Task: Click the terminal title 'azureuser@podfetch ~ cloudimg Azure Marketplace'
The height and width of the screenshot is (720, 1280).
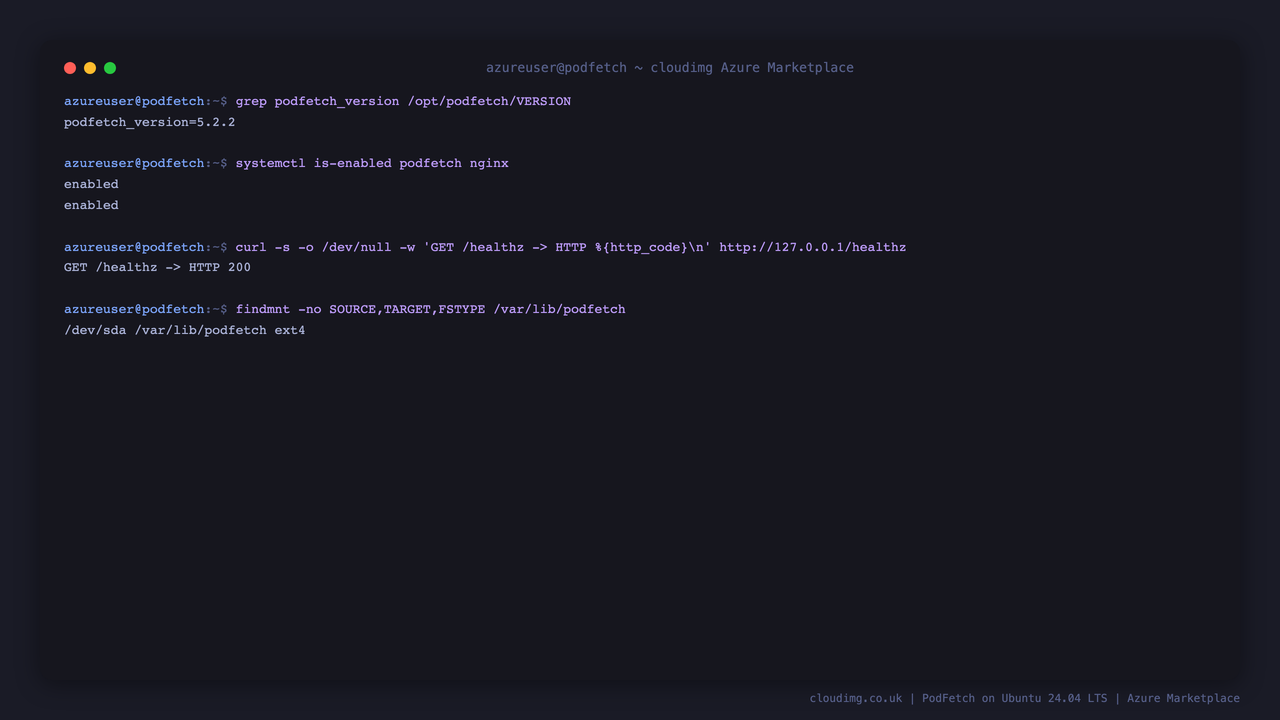Action: [x=670, y=68]
